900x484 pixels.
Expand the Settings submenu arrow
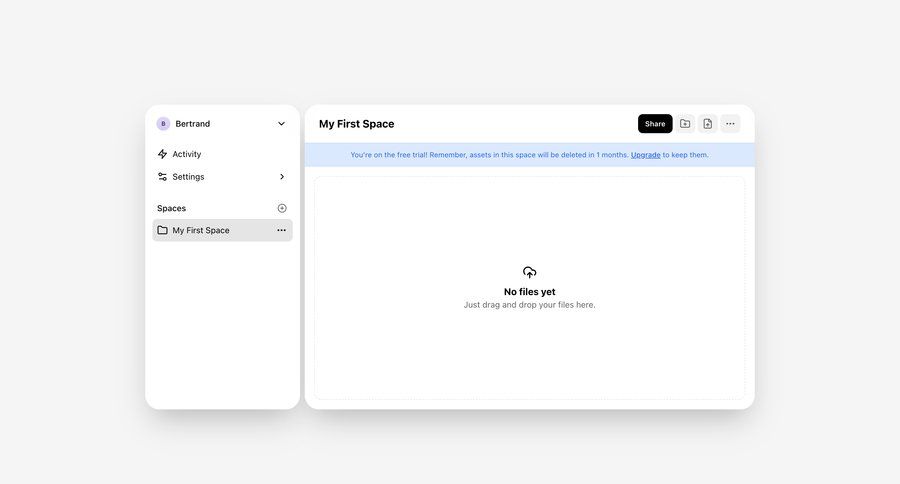[x=281, y=177]
